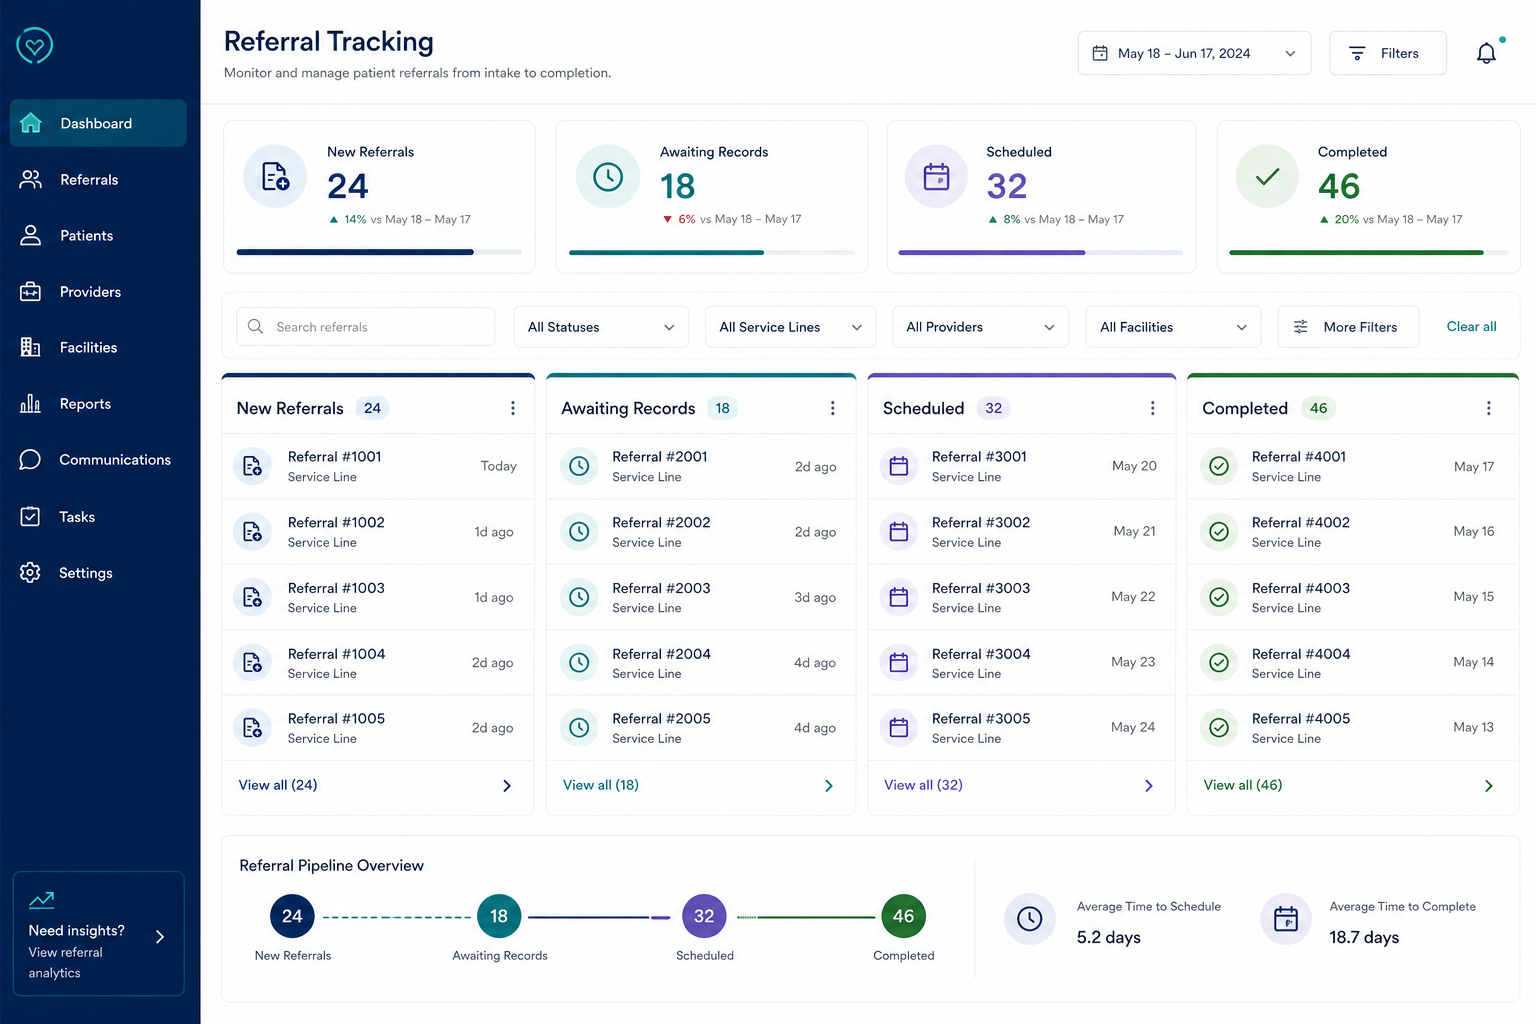Open View referral analytics link
This screenshot has width=1536, height=1024.
[66, 962]
